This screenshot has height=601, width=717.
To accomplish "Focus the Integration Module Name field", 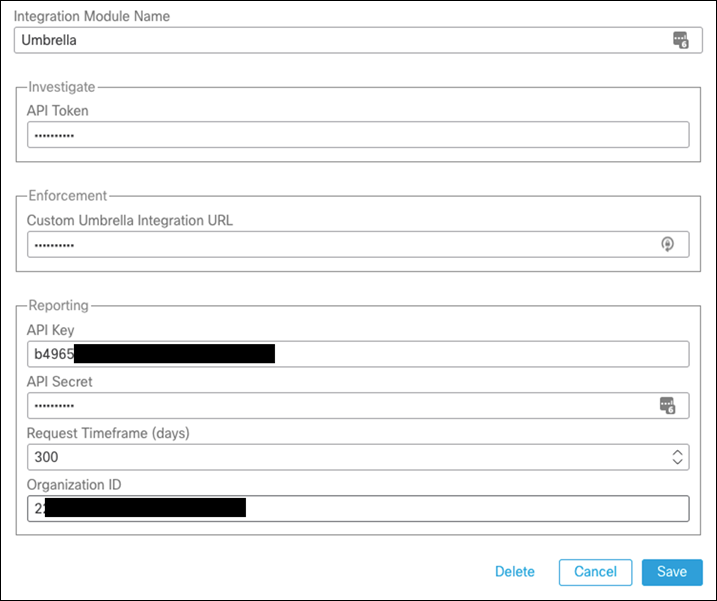I will click(358, 40).
